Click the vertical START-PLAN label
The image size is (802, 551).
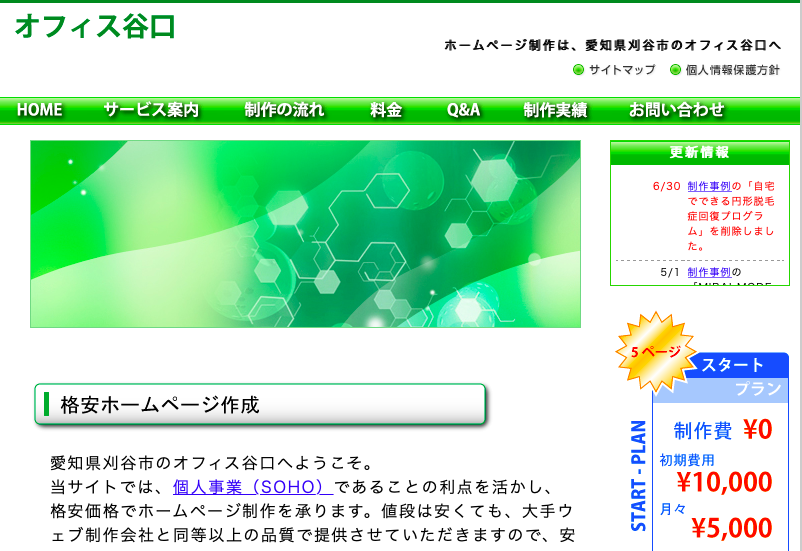click(x=639, y=475)
